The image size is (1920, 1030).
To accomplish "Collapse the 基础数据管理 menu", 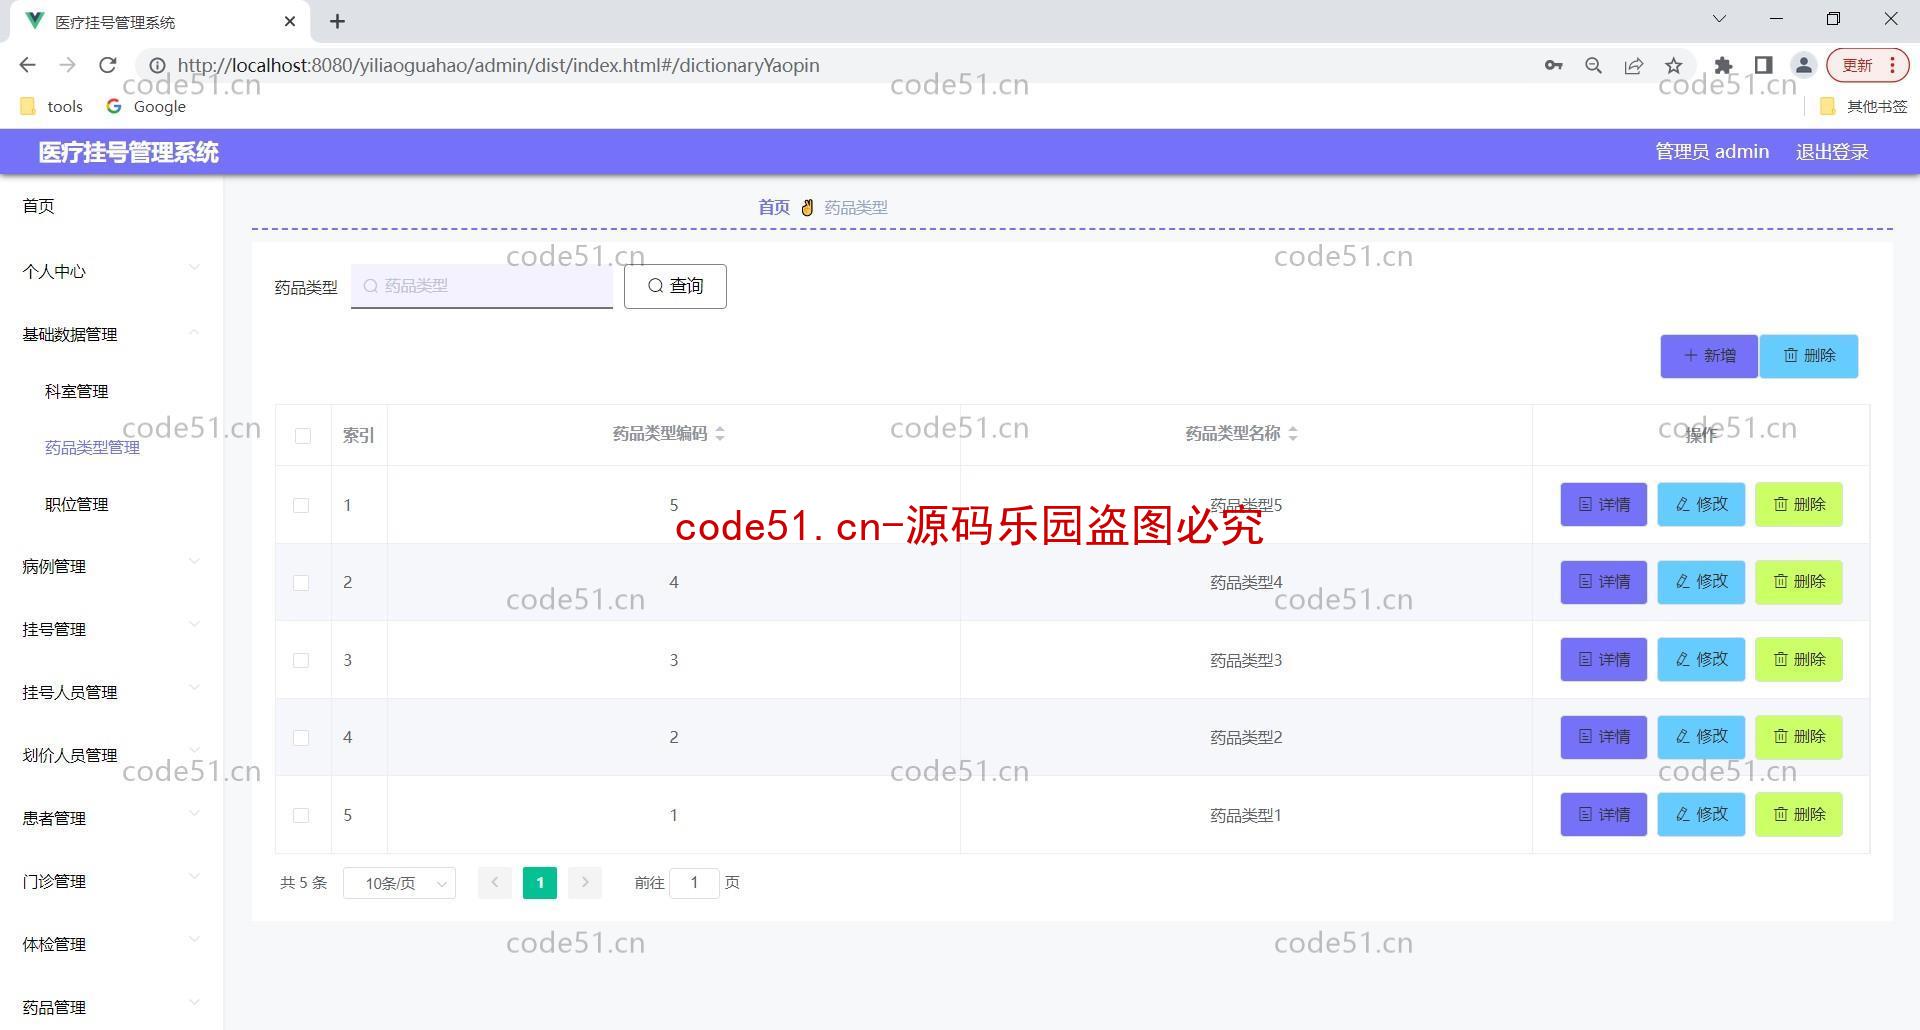I will (x=111, y=334).
